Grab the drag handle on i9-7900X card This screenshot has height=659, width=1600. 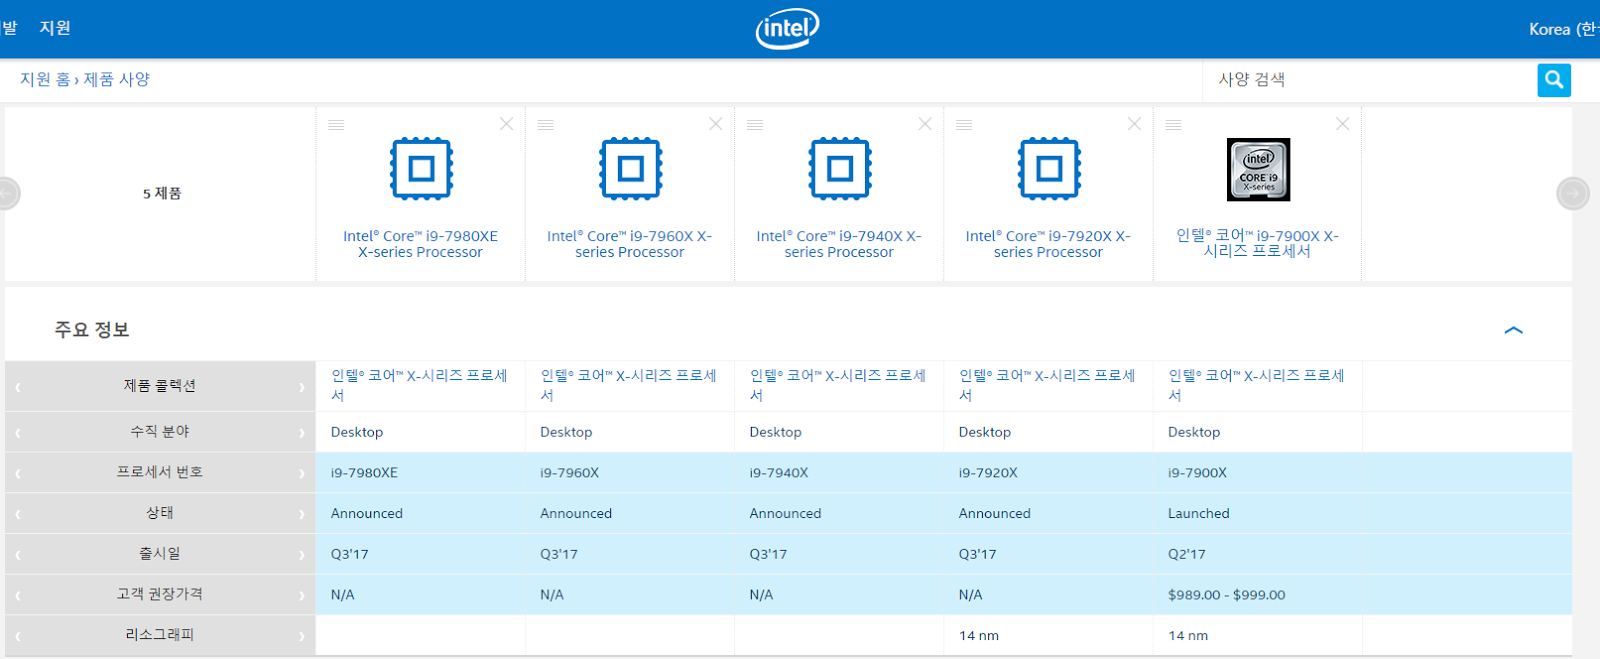click(x=1173, y=125)
